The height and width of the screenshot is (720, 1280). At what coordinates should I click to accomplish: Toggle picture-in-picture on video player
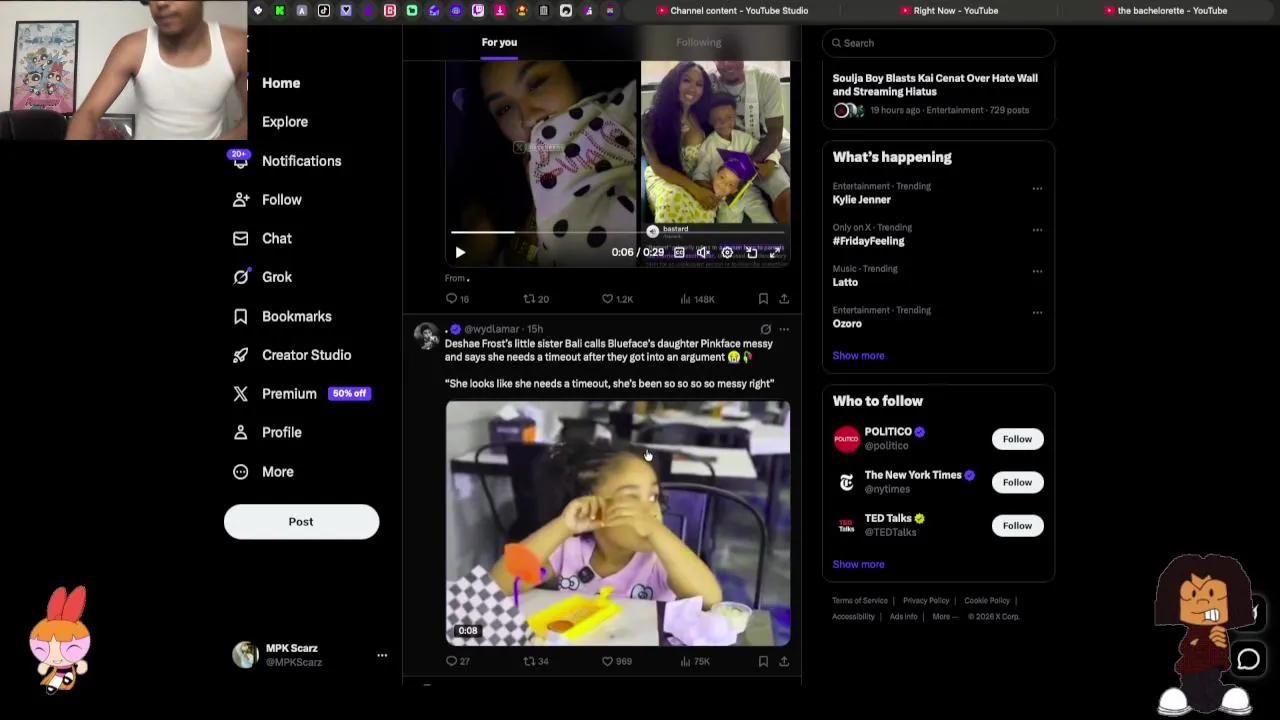pyautogui.click(x=752, y=253)
